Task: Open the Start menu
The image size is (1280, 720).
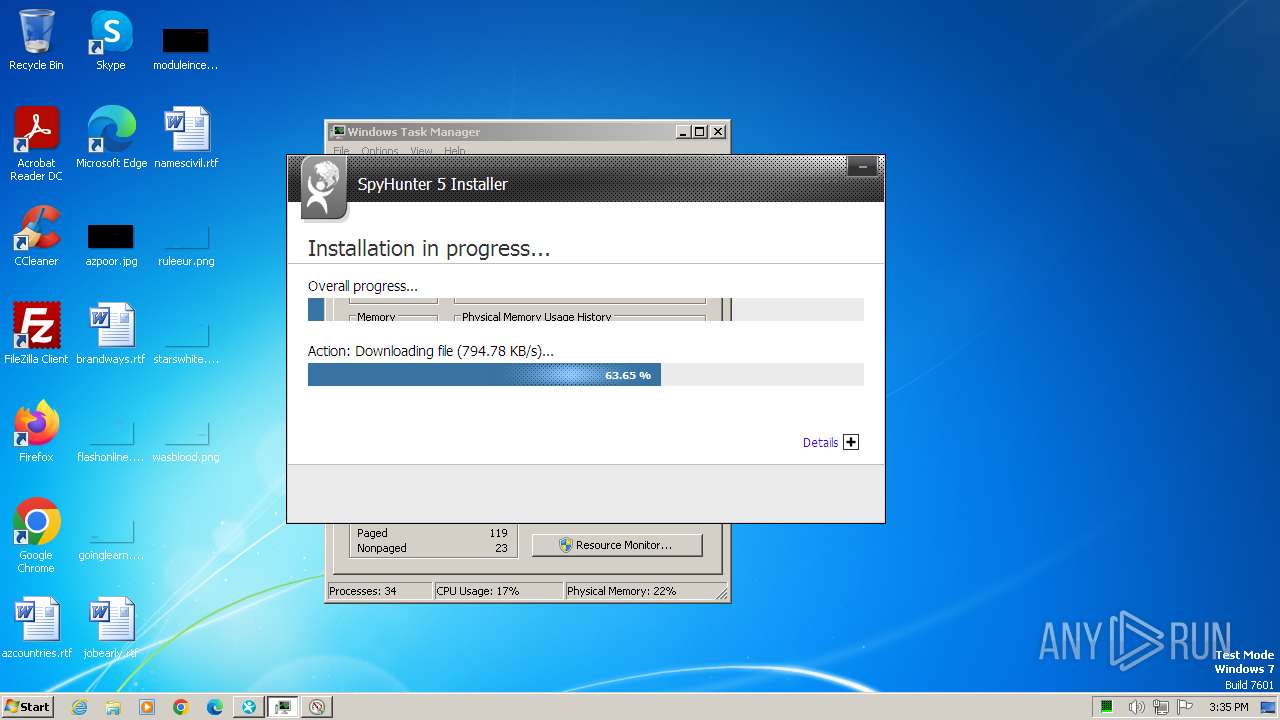Action: coord(27,707)
